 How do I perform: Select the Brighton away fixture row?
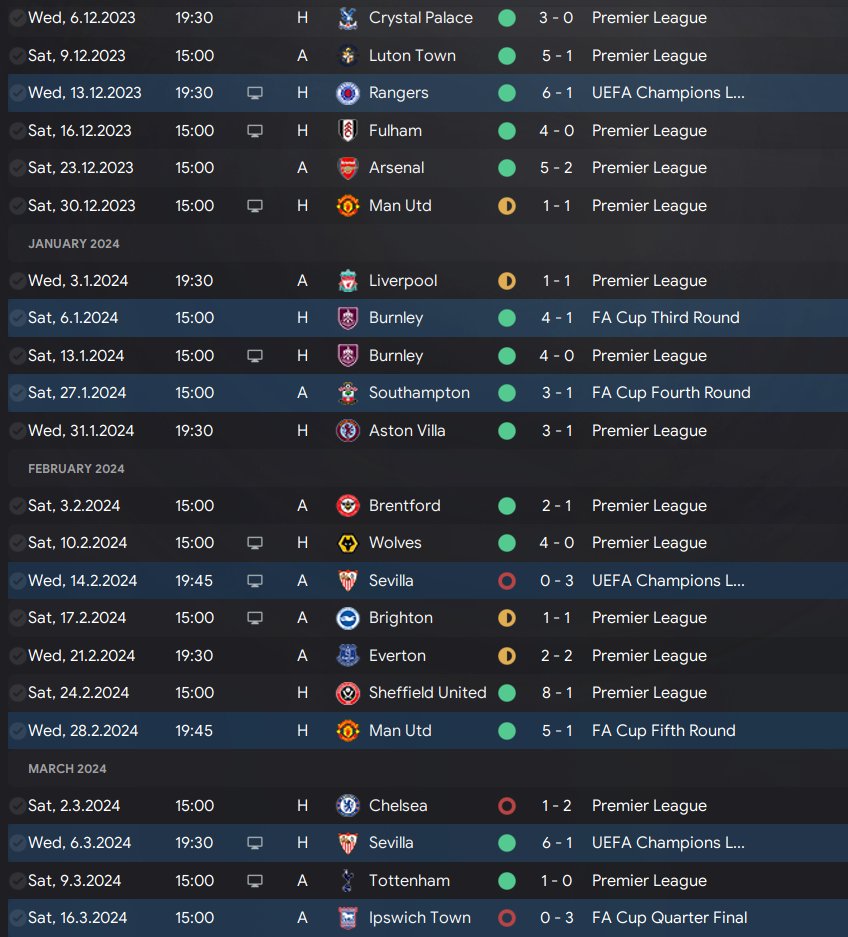tap(428, 618)
